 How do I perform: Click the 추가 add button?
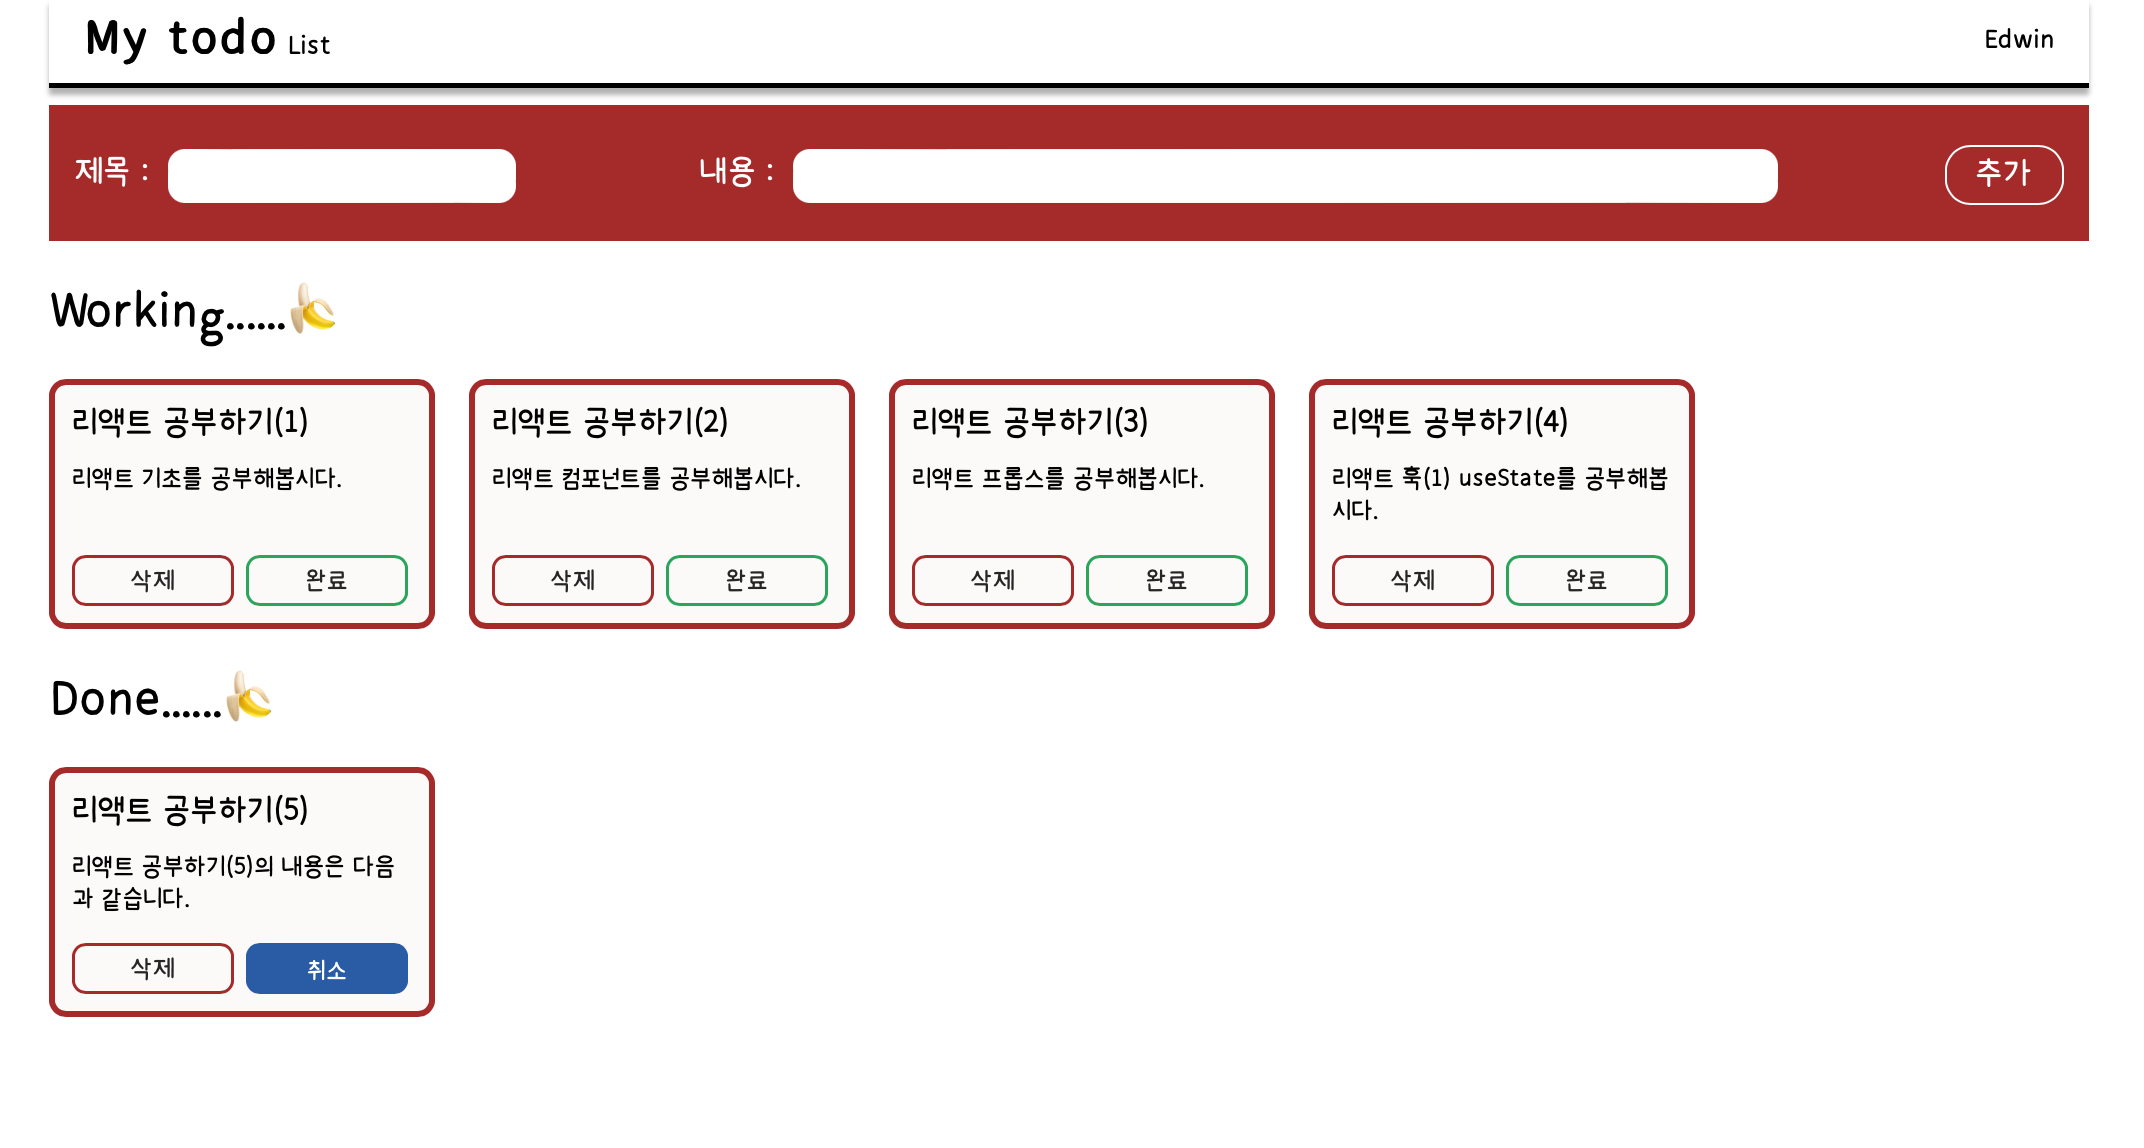[2003, 174]
